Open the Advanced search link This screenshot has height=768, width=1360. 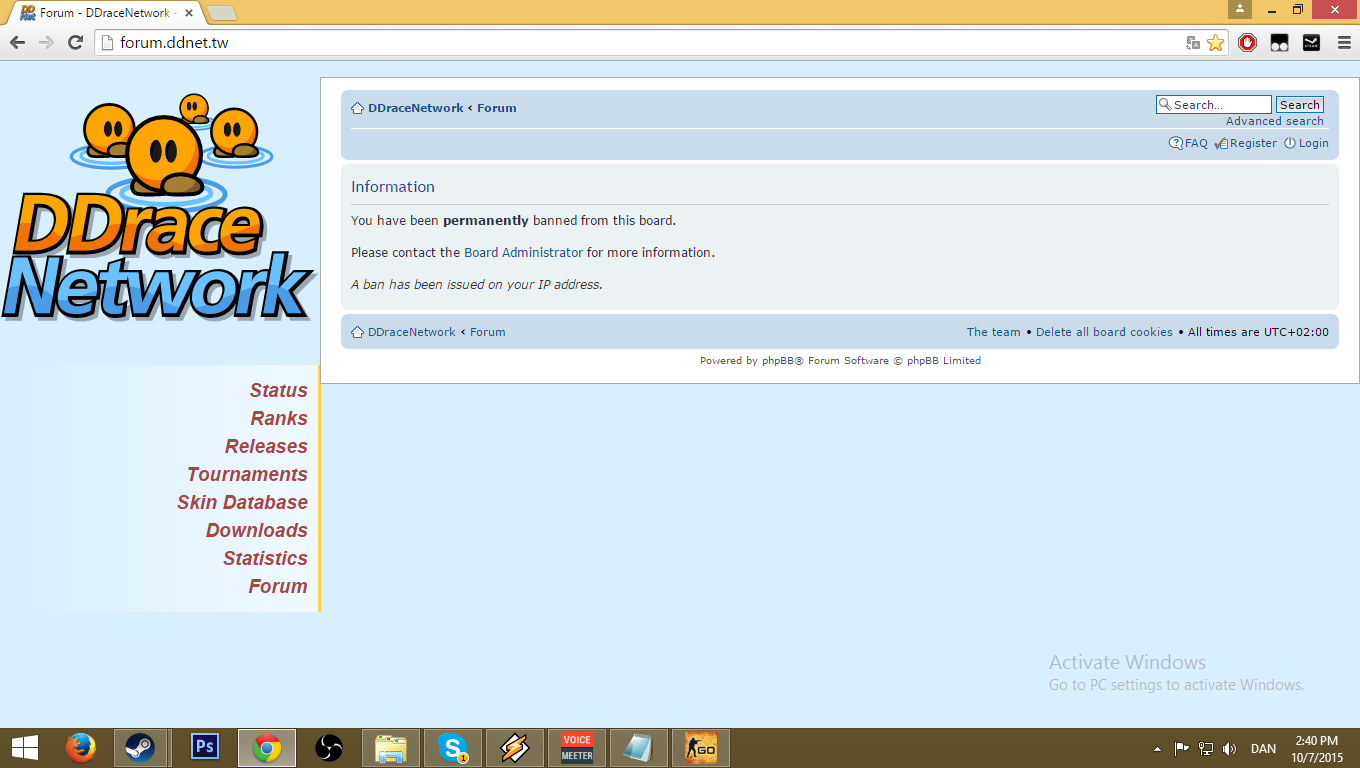1274,121
